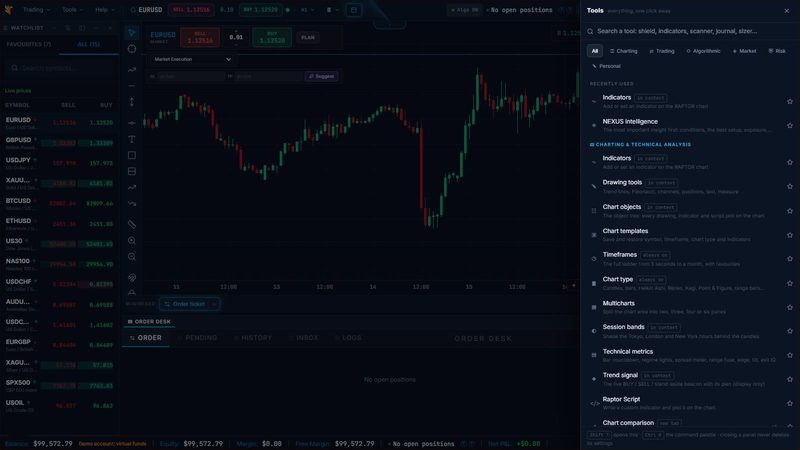Favourite the Multicharts tool
Viewport: 800px width, 450px height.
[790, 307]
